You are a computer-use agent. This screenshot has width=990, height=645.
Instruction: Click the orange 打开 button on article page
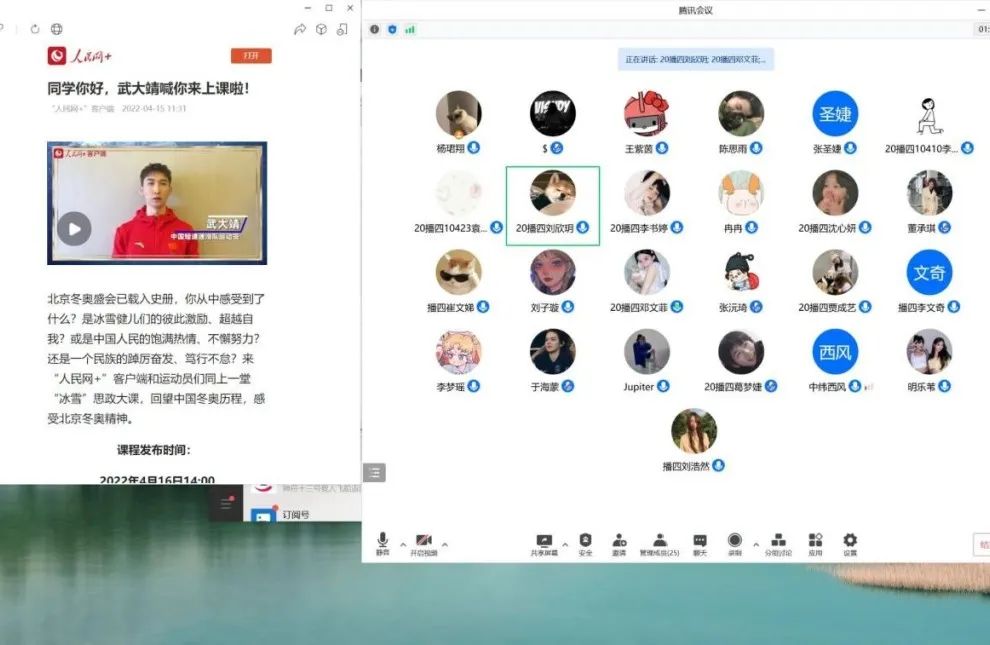250,56
